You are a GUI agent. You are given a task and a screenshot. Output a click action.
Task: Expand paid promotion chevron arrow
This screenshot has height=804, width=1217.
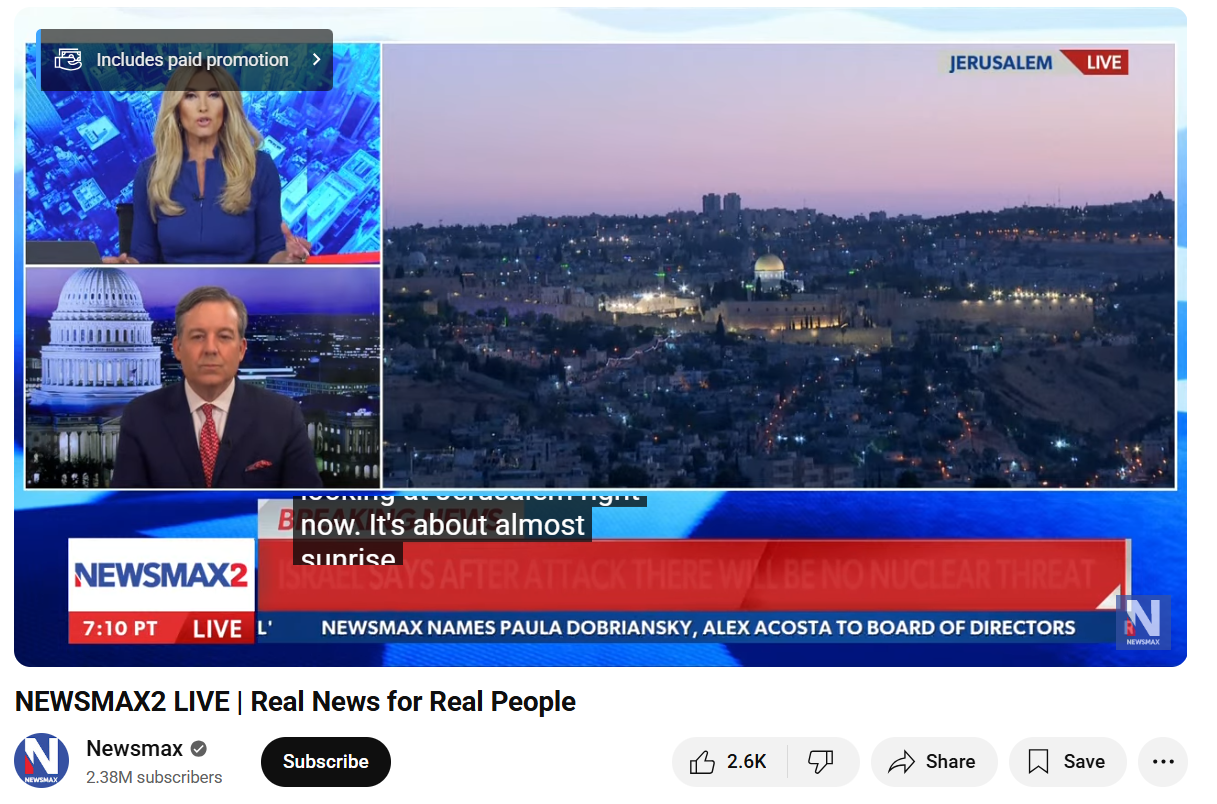(x=316, y=60)
